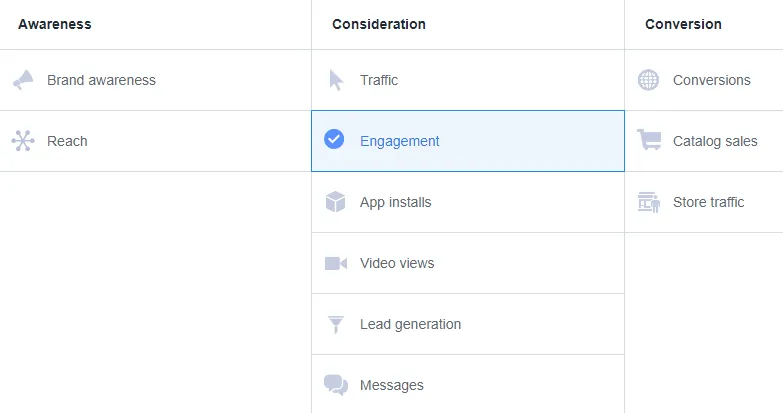Uncheck the selected Engagement checkmark
Viewport: 783px width, 413px height.
tap(335, 141)
